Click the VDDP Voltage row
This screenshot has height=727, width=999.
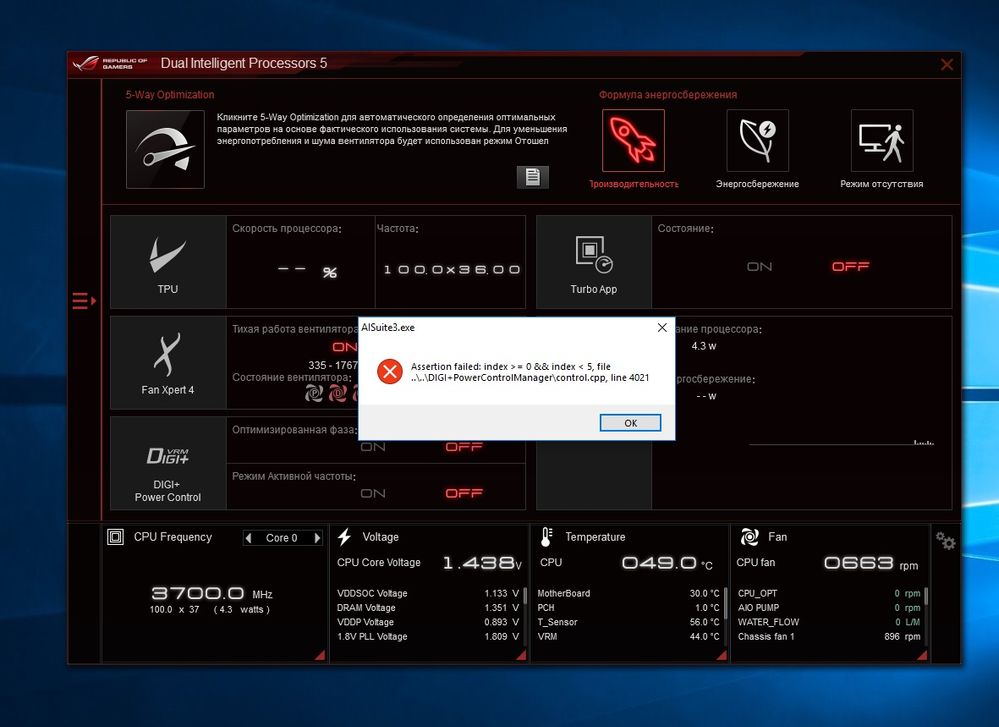tap(428, 622)
